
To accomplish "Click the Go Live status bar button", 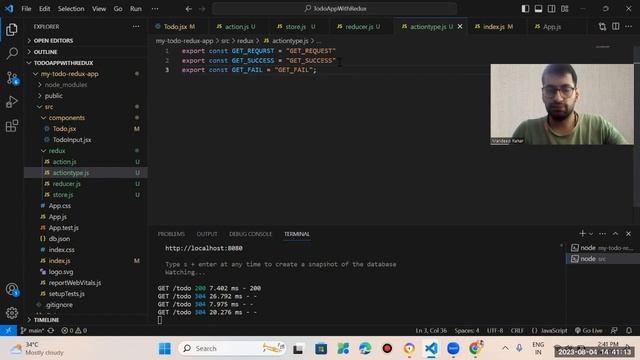I will 589,331.
